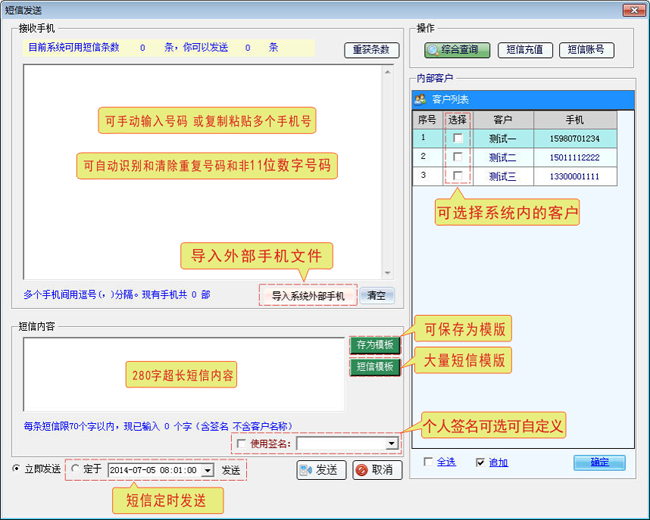This screenshot has height=520, width=650.
Task: Close the 短信发送 window
Action: (630, 9)
